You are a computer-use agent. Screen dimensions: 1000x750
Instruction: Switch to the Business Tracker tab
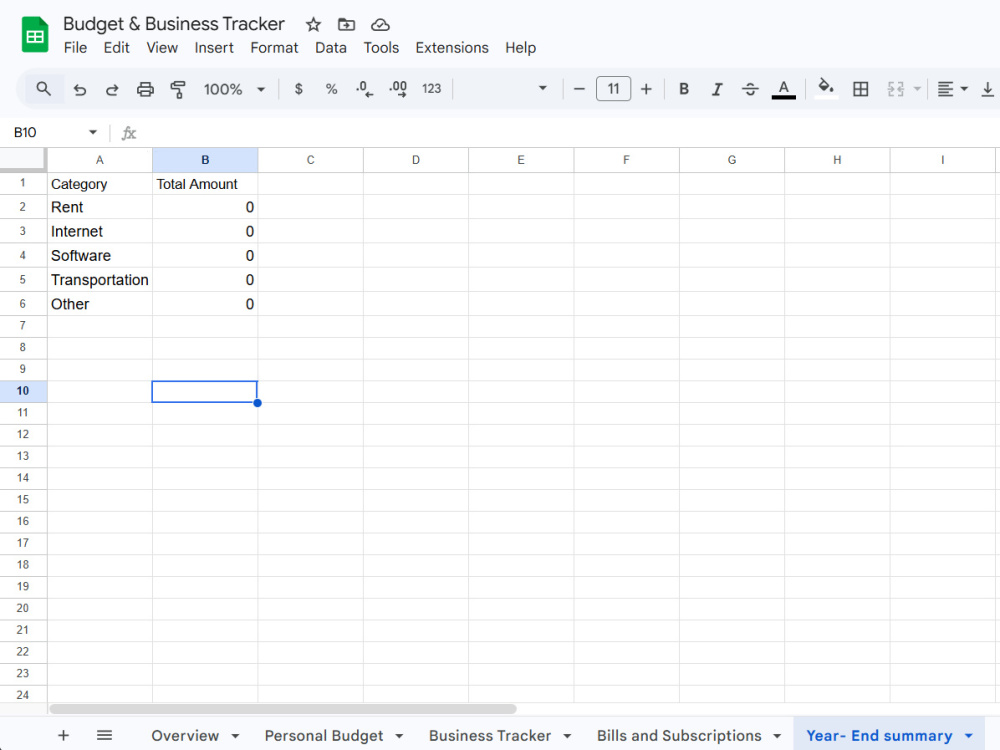point(490,735)
